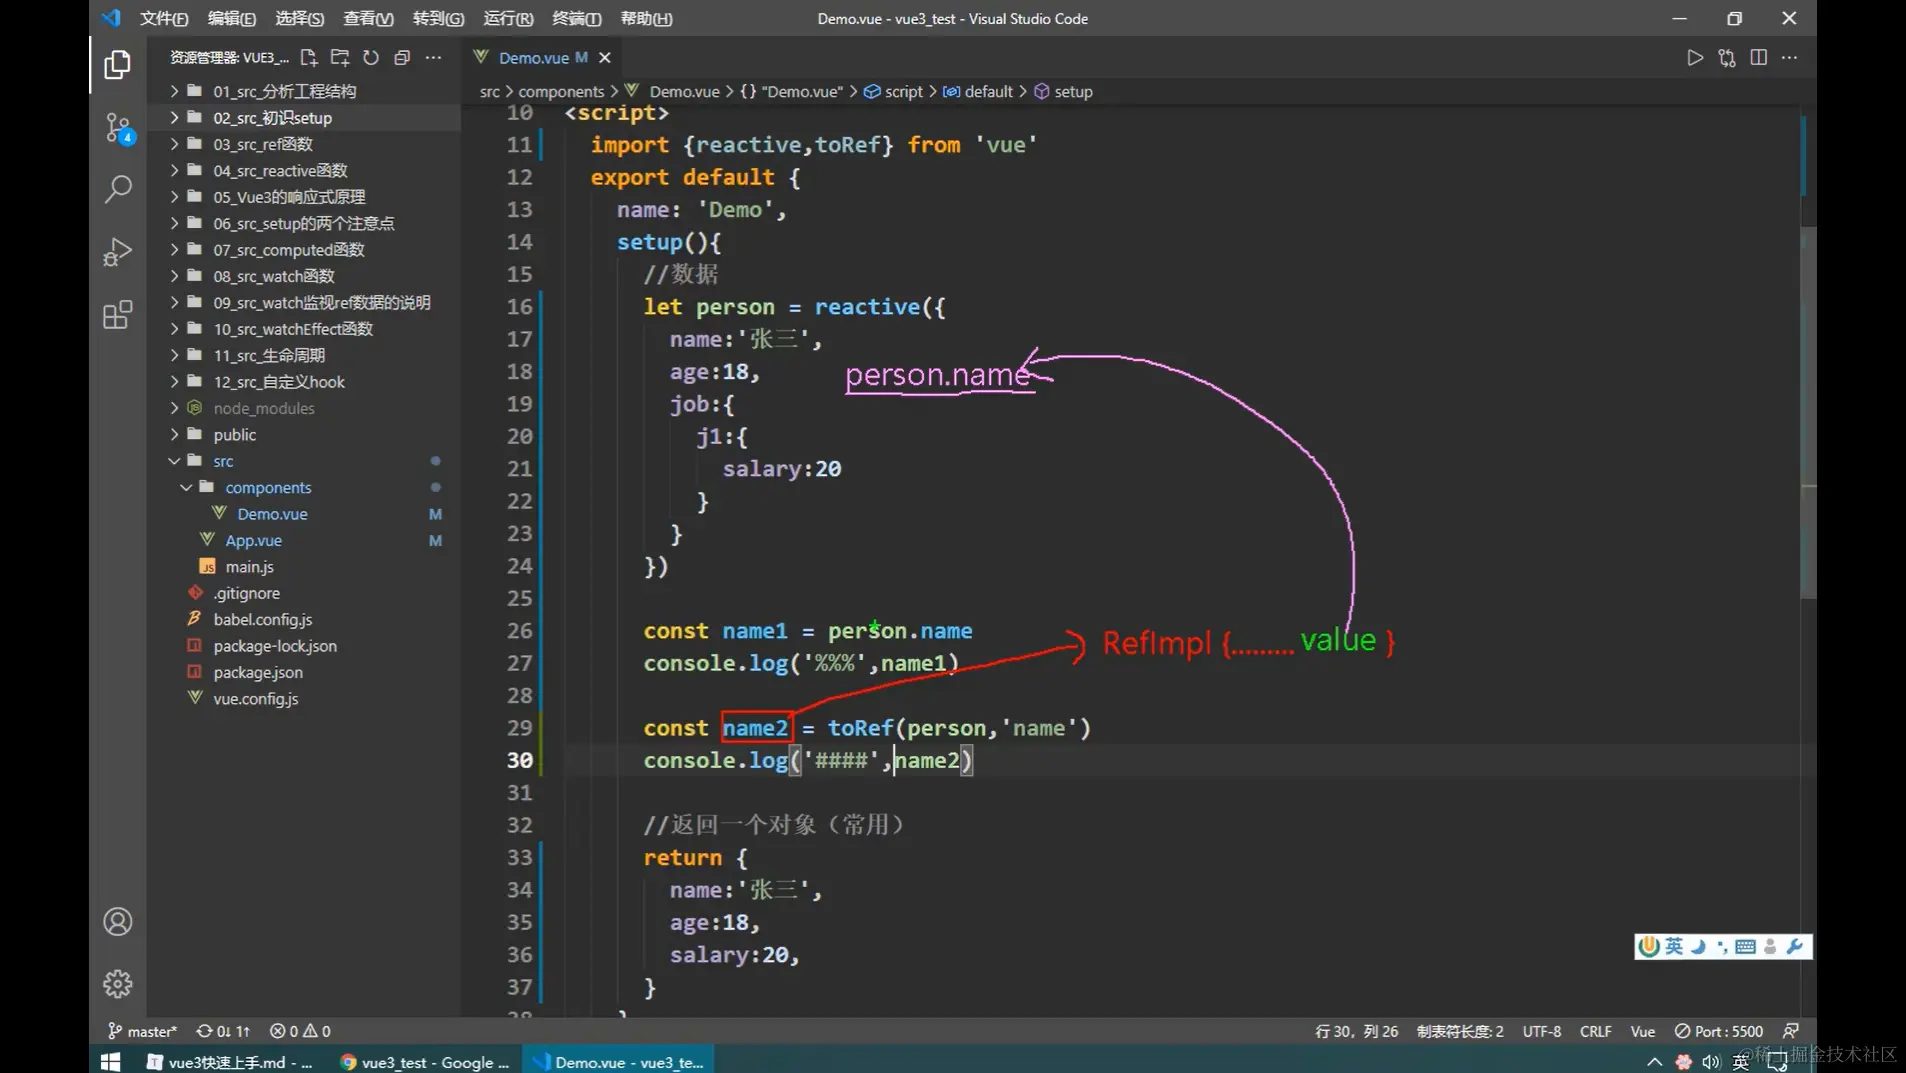This screenshot has width=1906, height=1073.
Task: Click the Port: 5500 Live Server button
Action: pos(1719,1031)
